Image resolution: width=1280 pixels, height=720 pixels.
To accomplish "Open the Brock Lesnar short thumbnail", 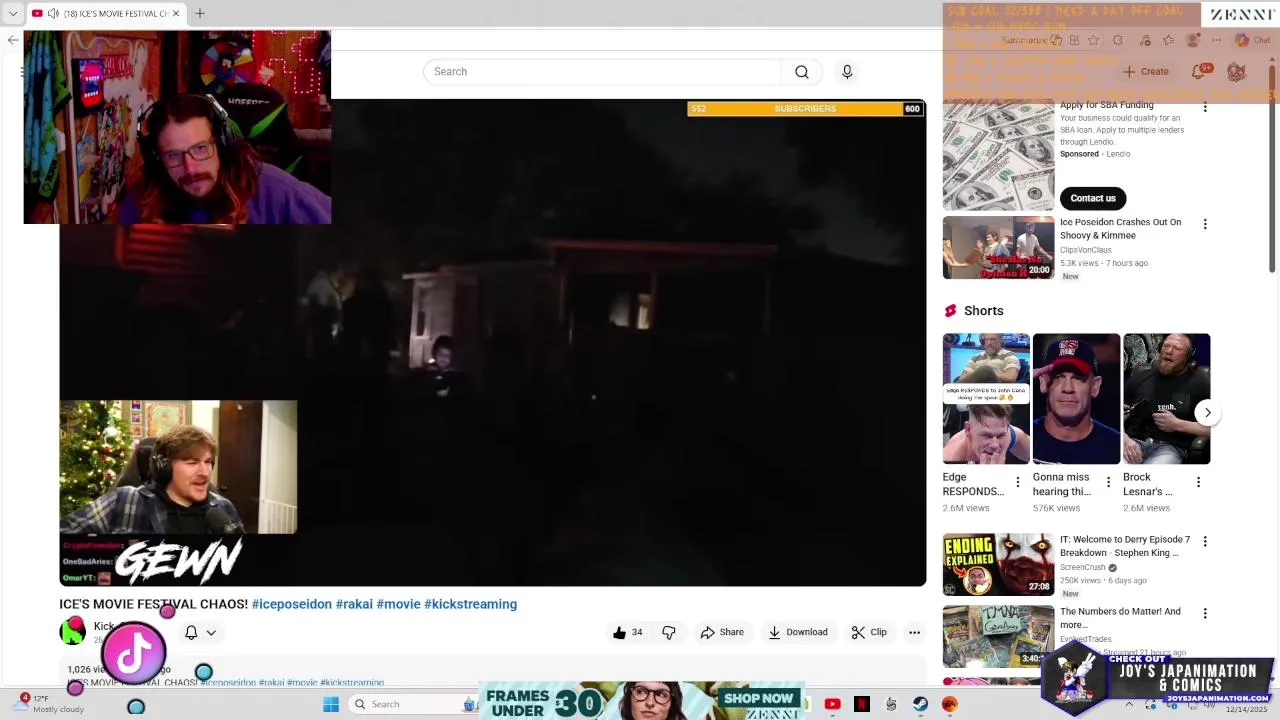I will point(1166,399).
